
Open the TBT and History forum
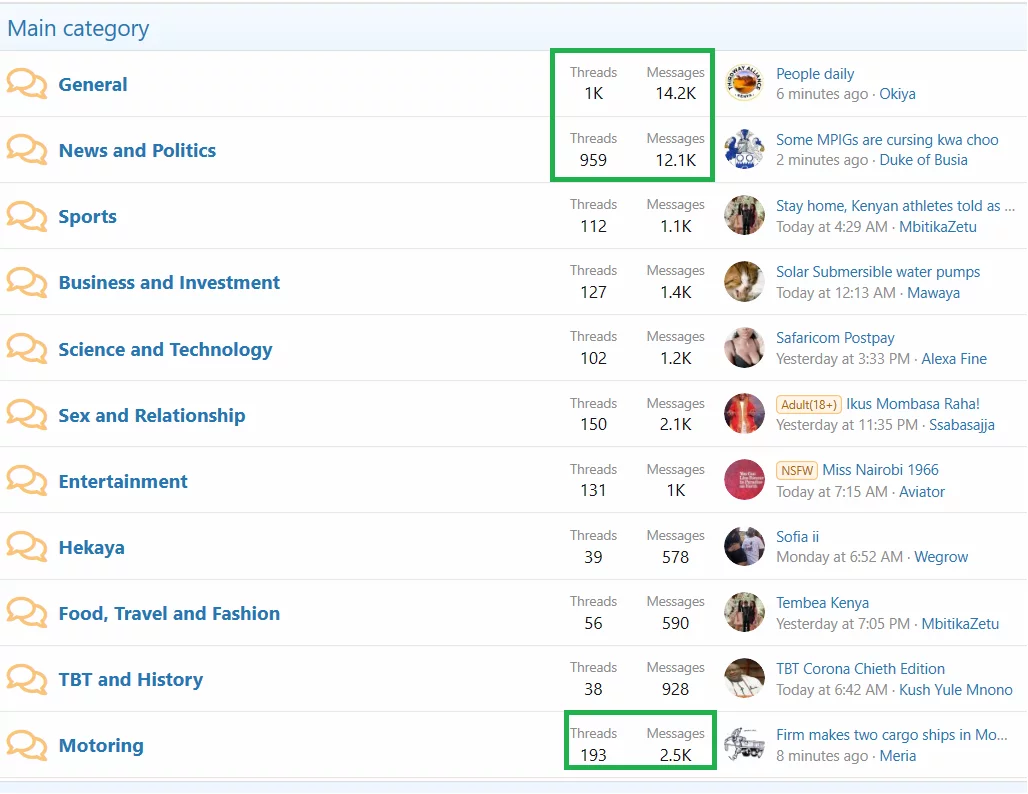point(130,680)
